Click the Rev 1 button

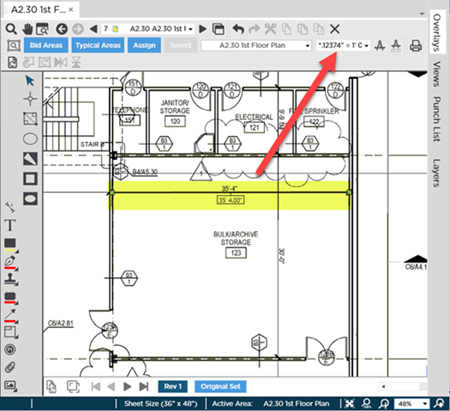tap(173, 386)
